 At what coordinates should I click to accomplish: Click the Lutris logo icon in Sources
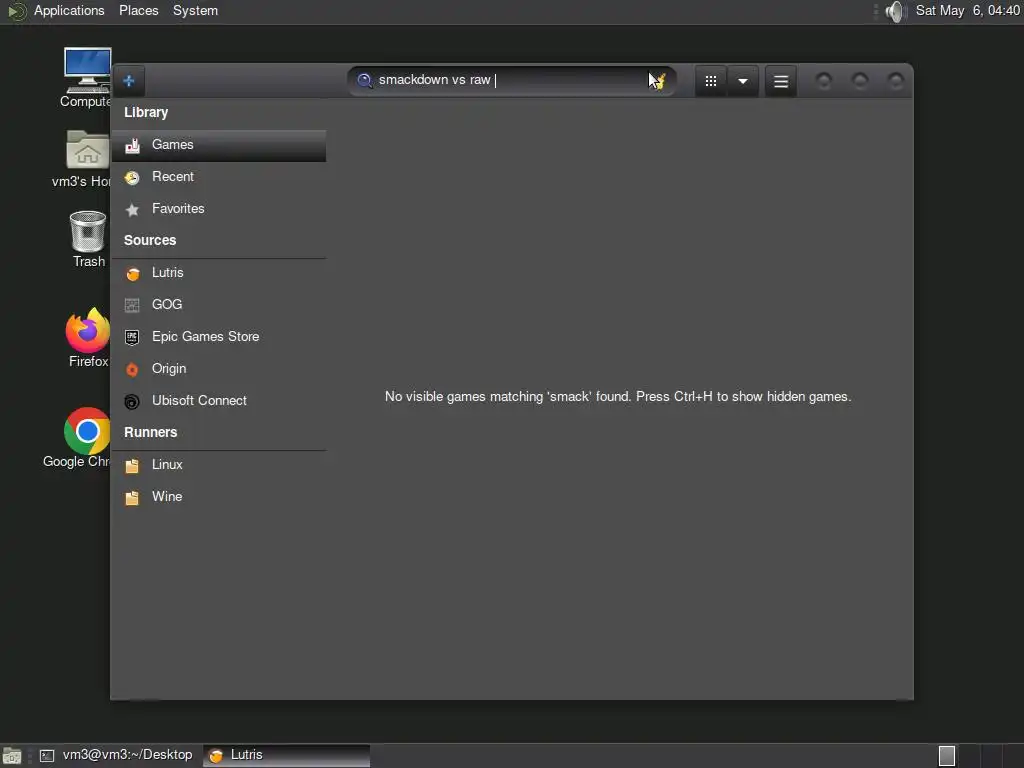(133, 274)
